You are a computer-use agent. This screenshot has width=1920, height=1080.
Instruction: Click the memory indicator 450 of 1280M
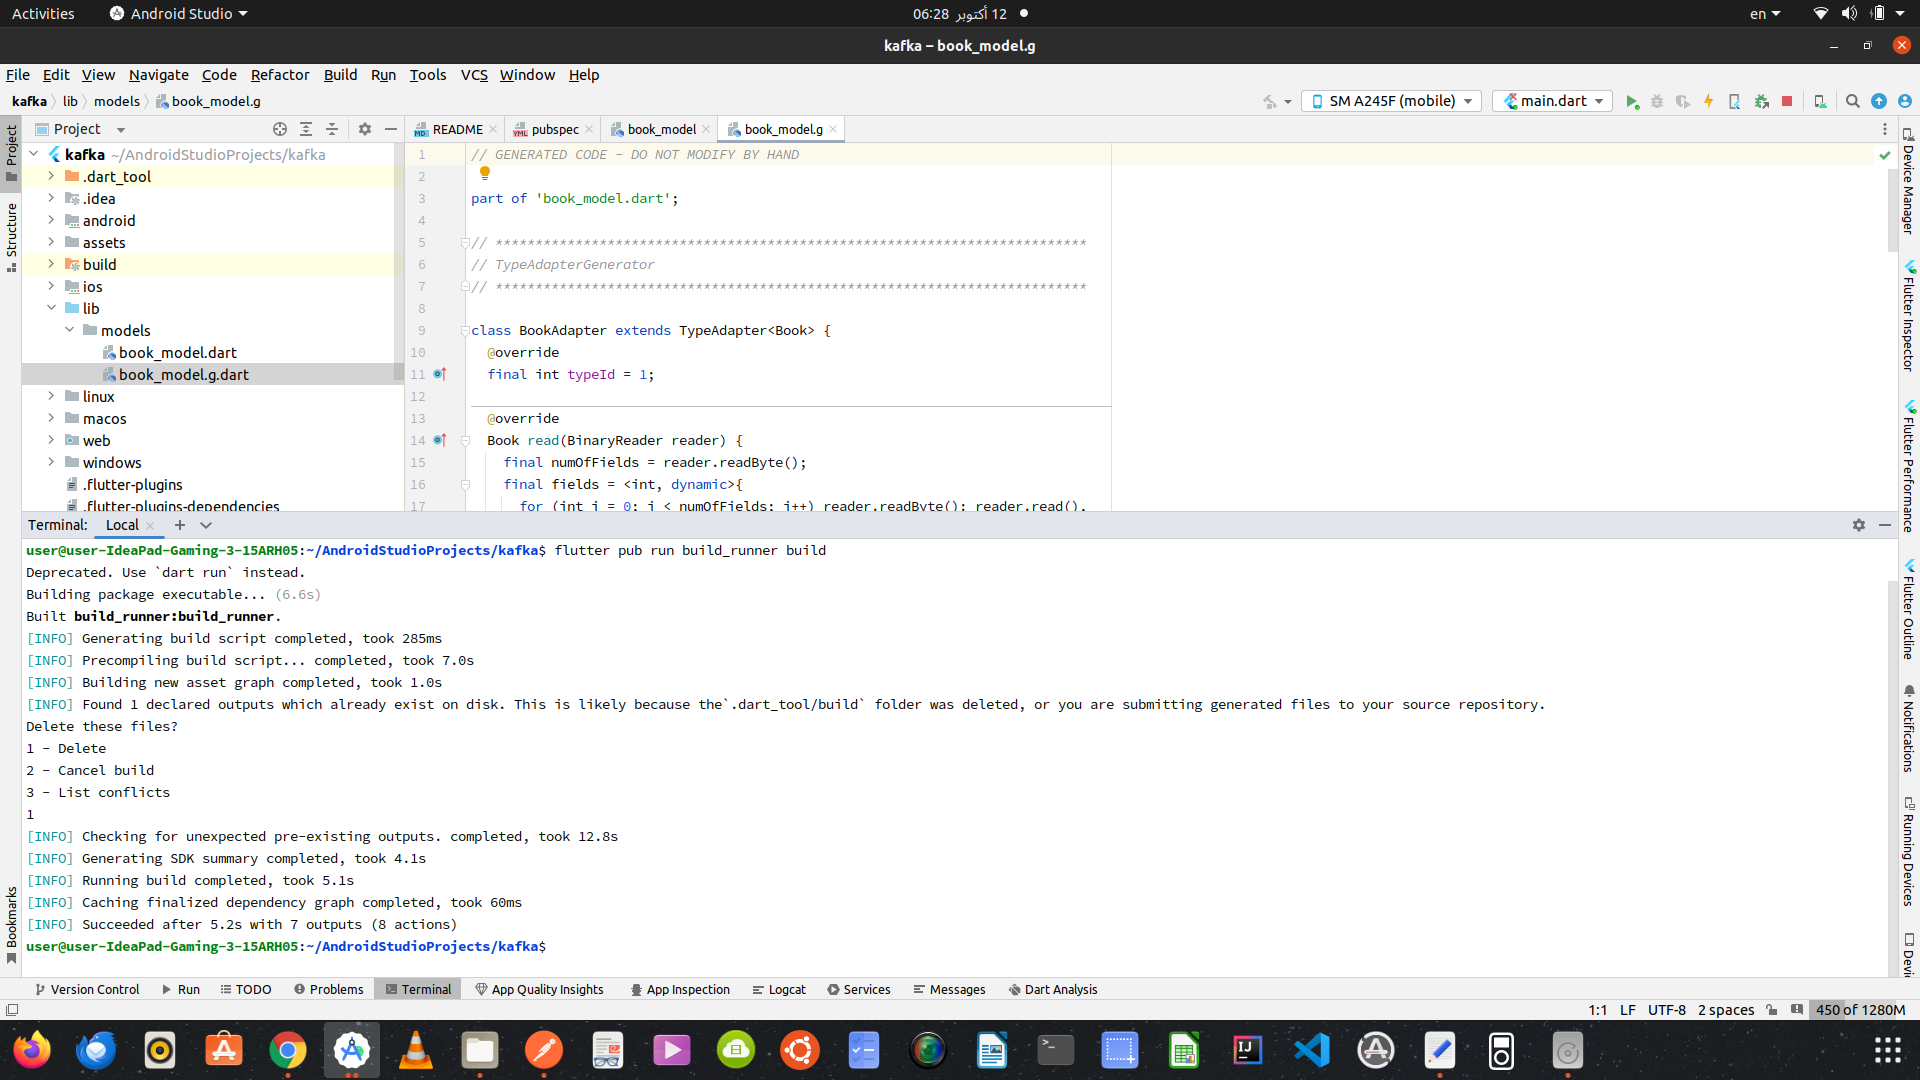[x=1860, y=1010]
